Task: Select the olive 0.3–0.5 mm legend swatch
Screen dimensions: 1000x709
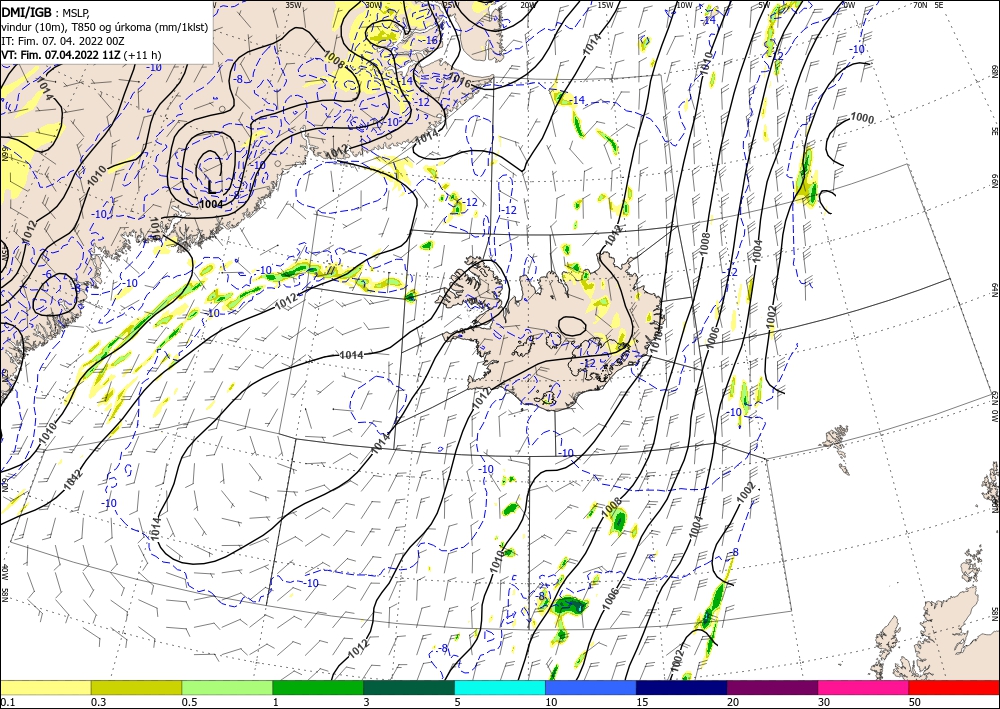Action: tap(136, 687)
